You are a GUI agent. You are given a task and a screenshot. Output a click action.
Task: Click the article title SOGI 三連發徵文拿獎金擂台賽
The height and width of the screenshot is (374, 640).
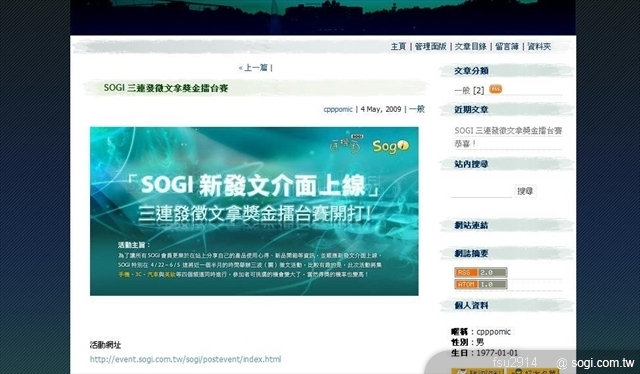[166, 88]
